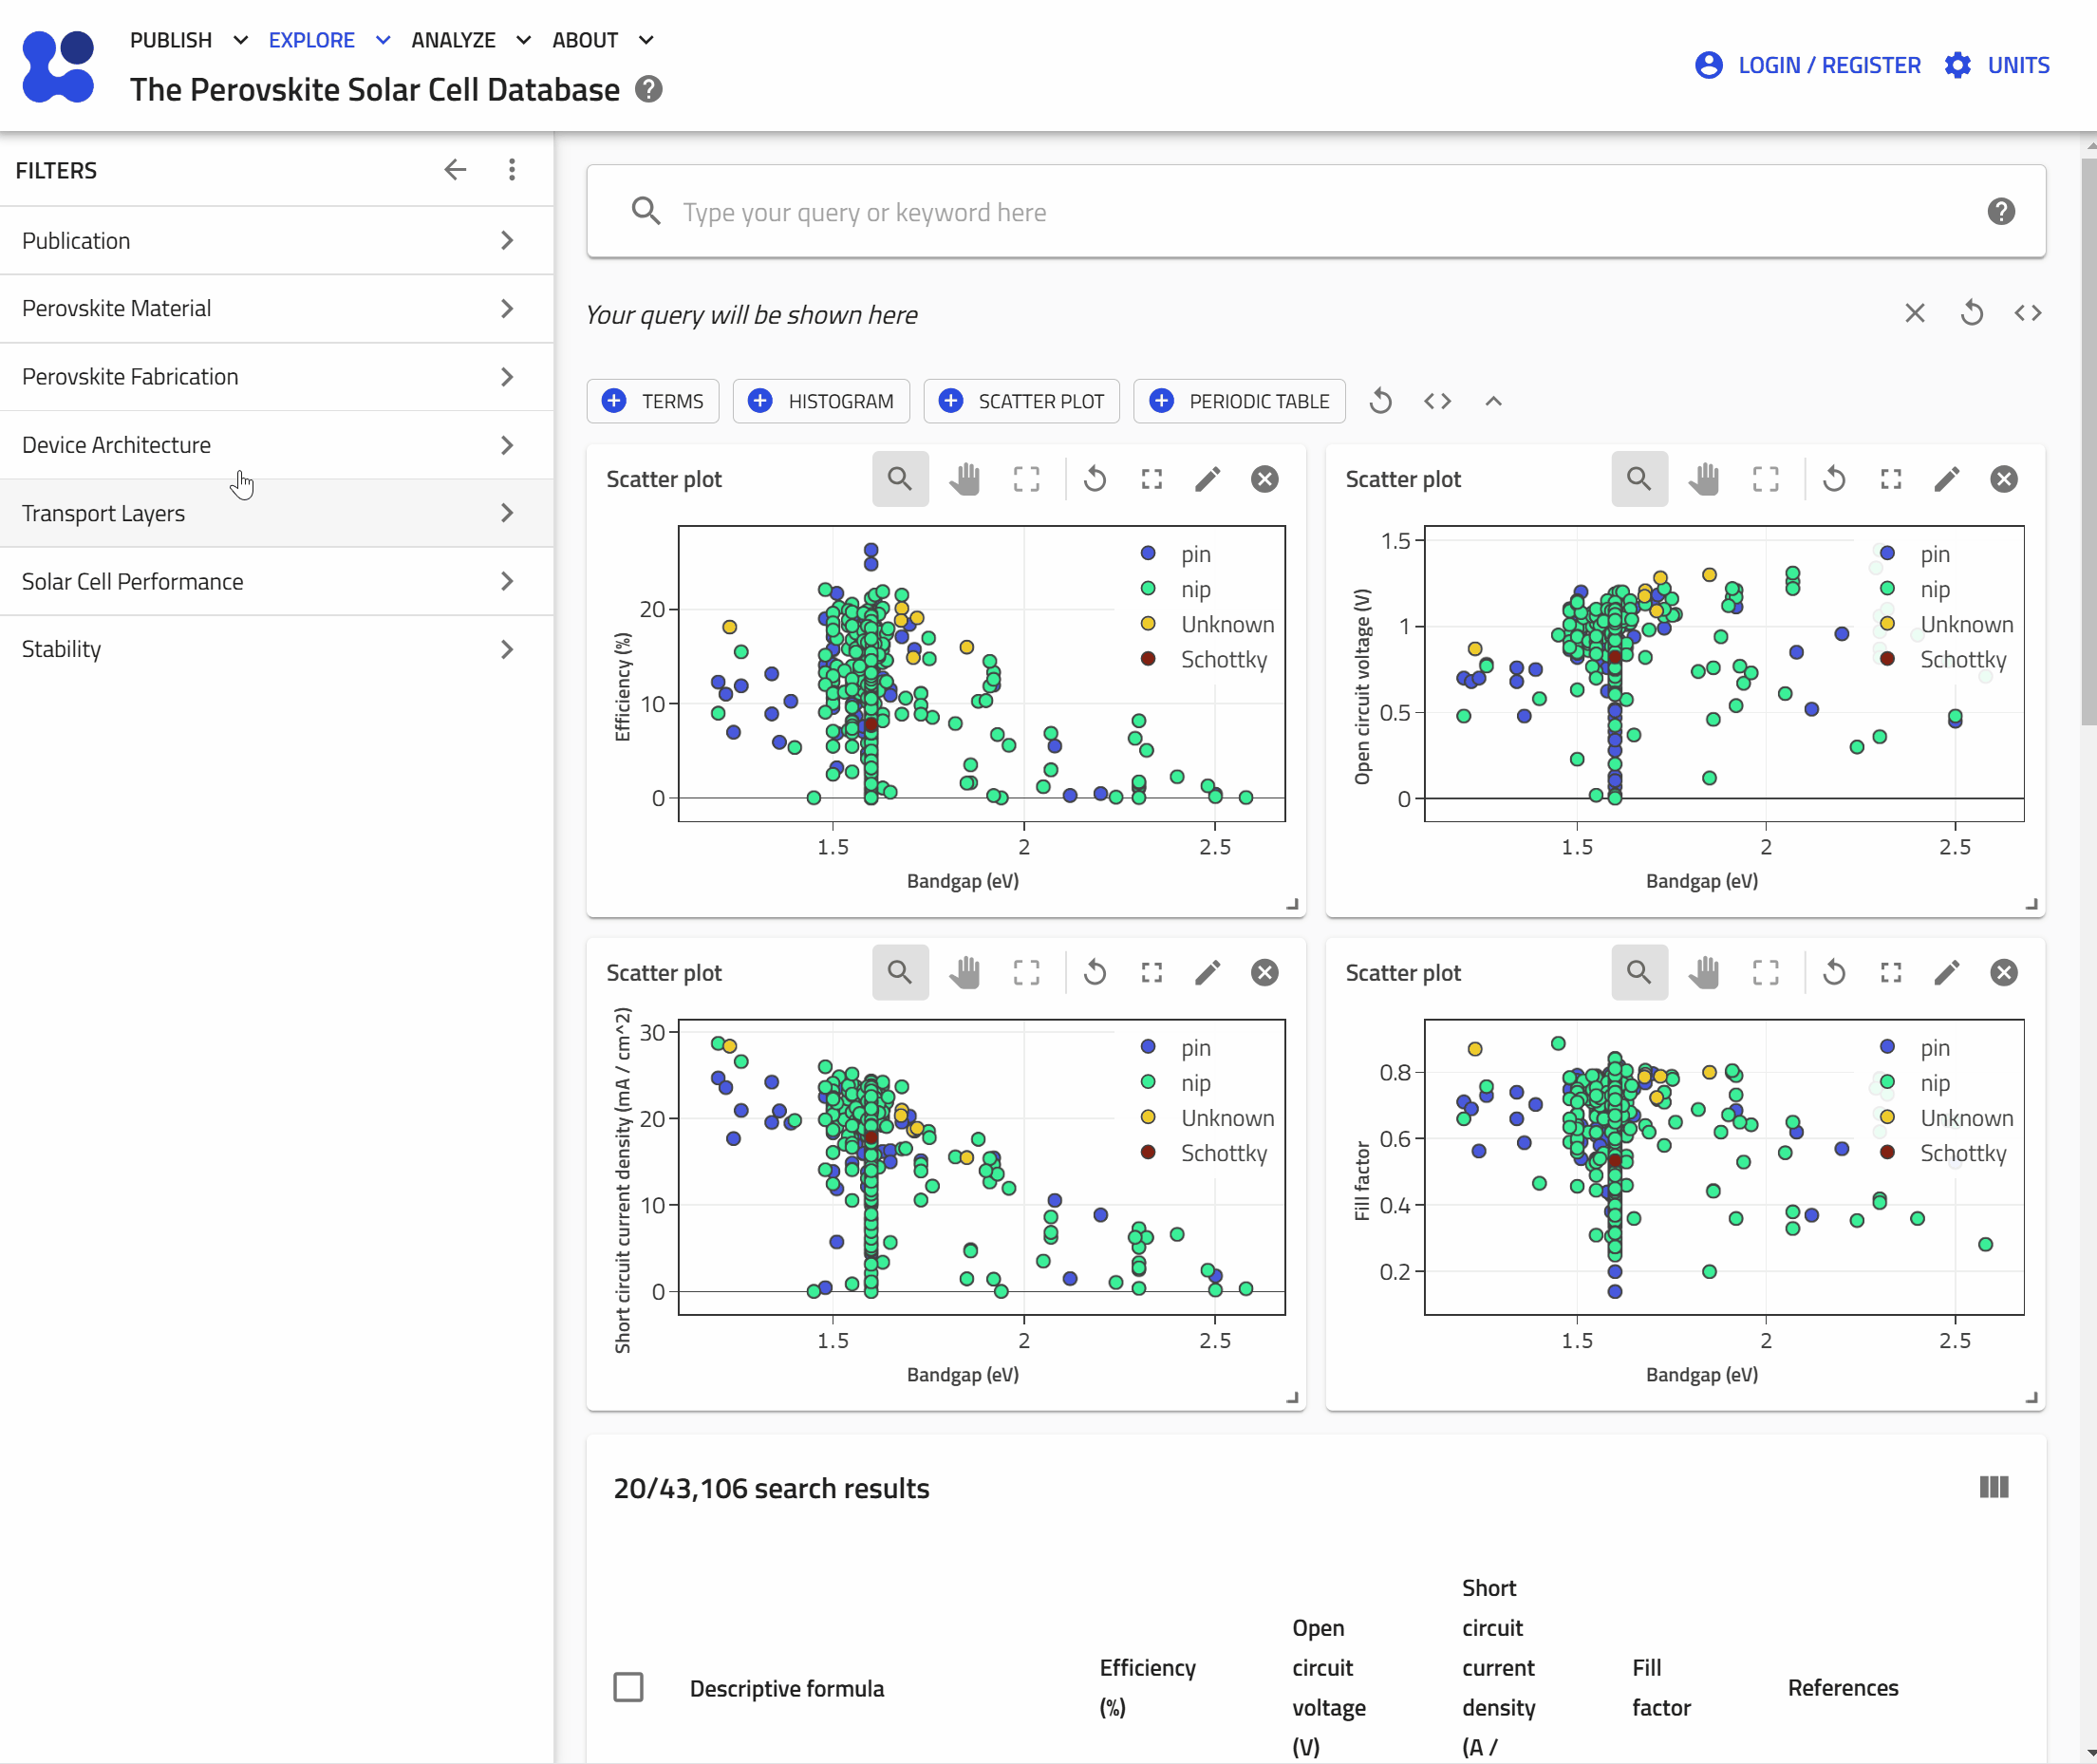Select the pan hand tool in Efficiency scatter plot
2097x1764 pixels.
[x=964, y=479]
